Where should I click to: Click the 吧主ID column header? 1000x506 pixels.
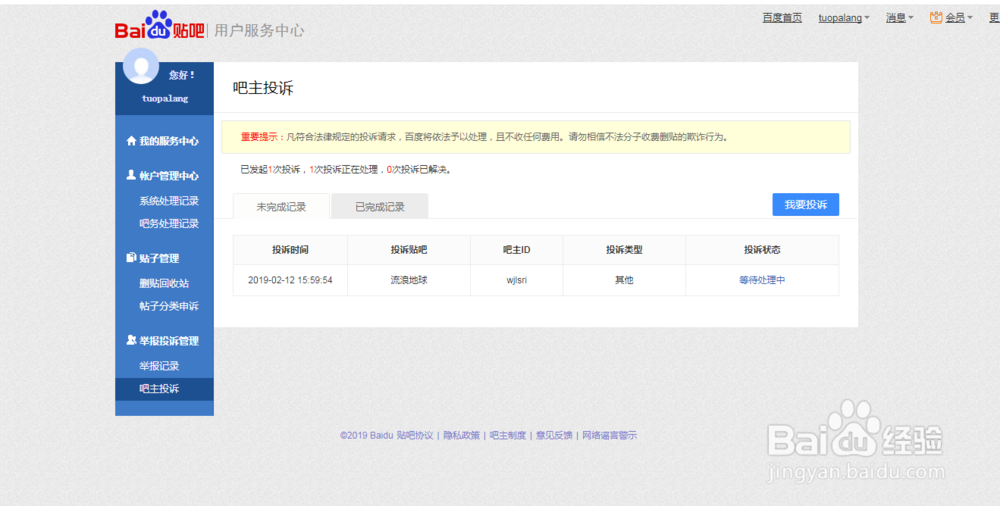(x=517, y=250)
